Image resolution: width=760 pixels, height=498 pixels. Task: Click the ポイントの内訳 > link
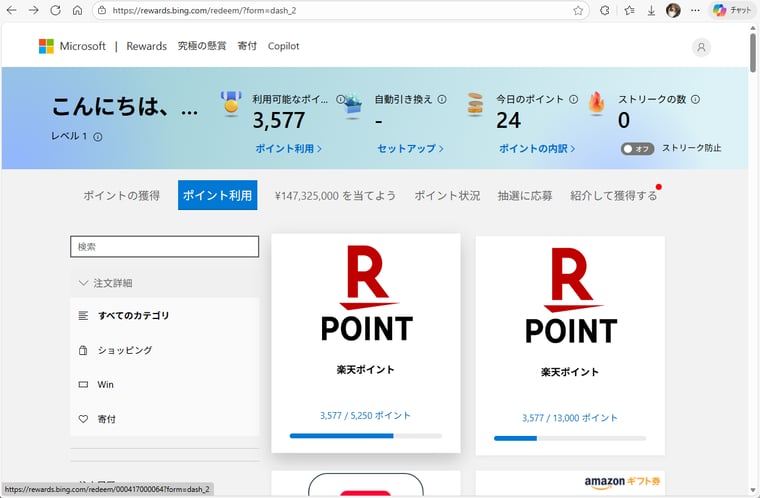point(537,149)
